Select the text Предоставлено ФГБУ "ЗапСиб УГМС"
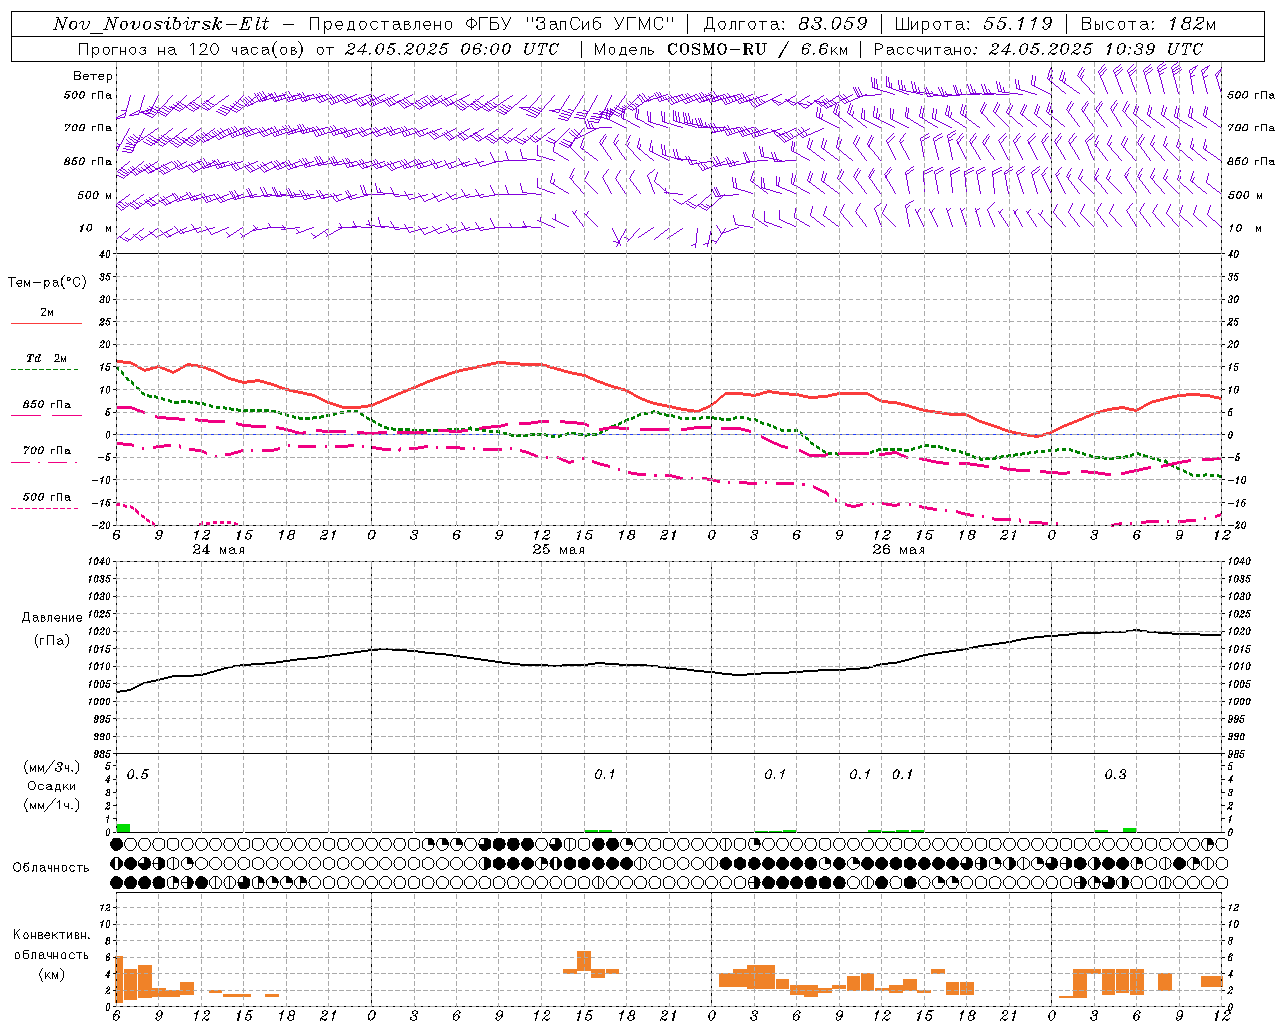This screenshot has width=1280, height=1024. 492,24
